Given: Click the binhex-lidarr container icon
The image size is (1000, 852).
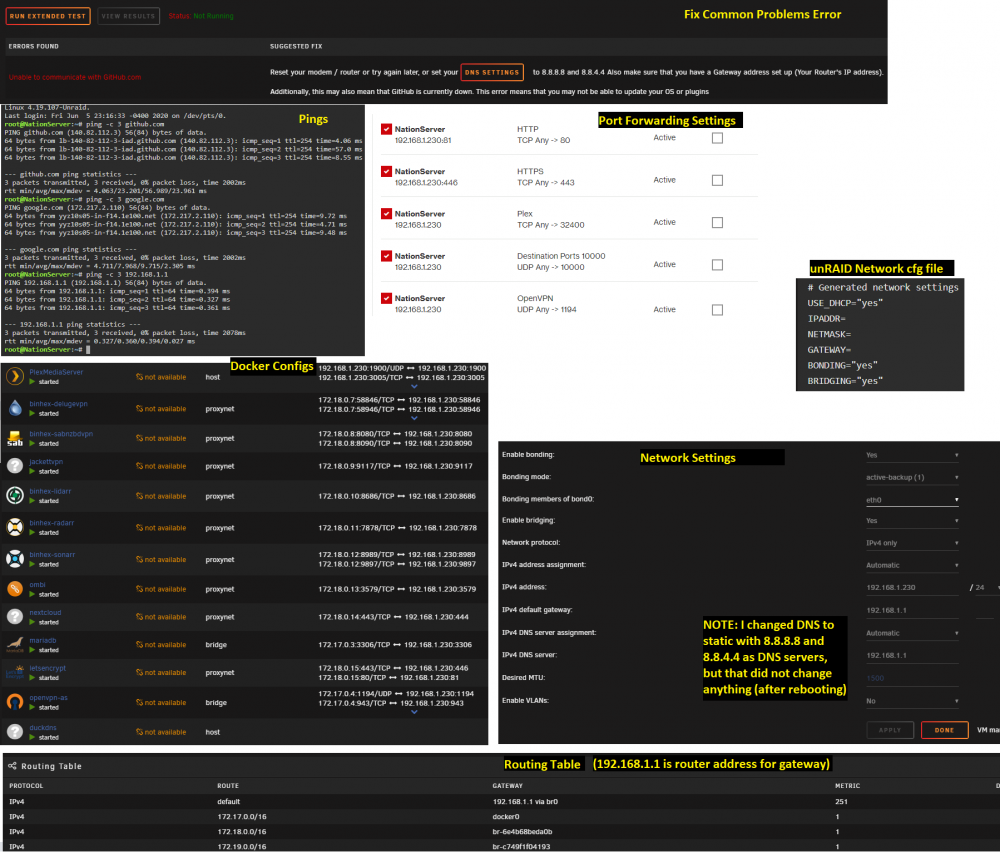Looking at the screenshot, I should click(15, 496).
